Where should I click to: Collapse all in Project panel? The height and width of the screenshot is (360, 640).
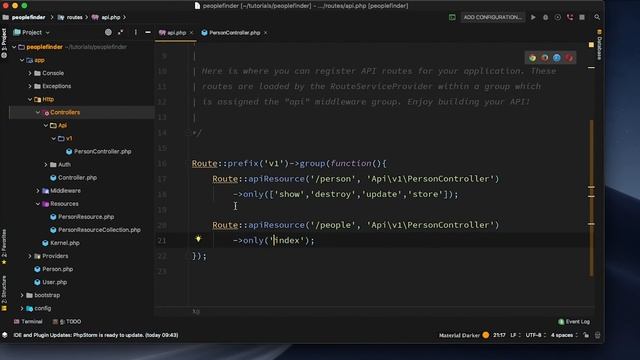click(121, 32)
